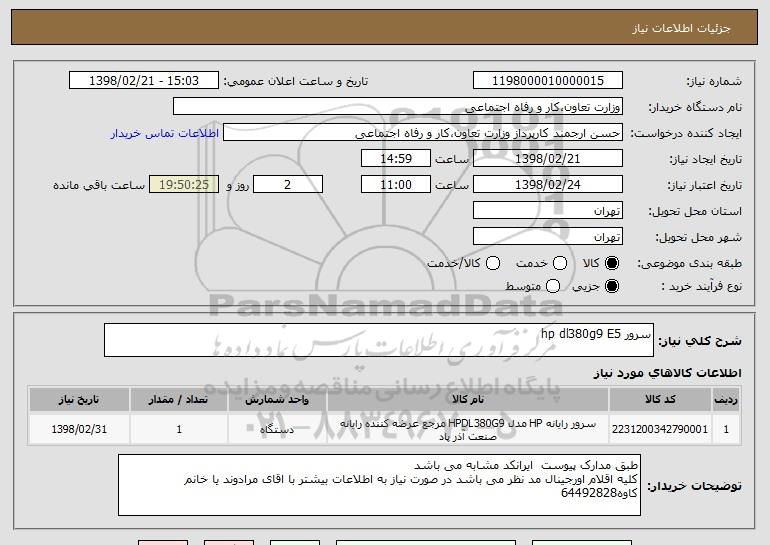Click the public announcement date field 1398/02/21 - 15:03
This screenshot has height=545, width=770.
tap(144, 81)
